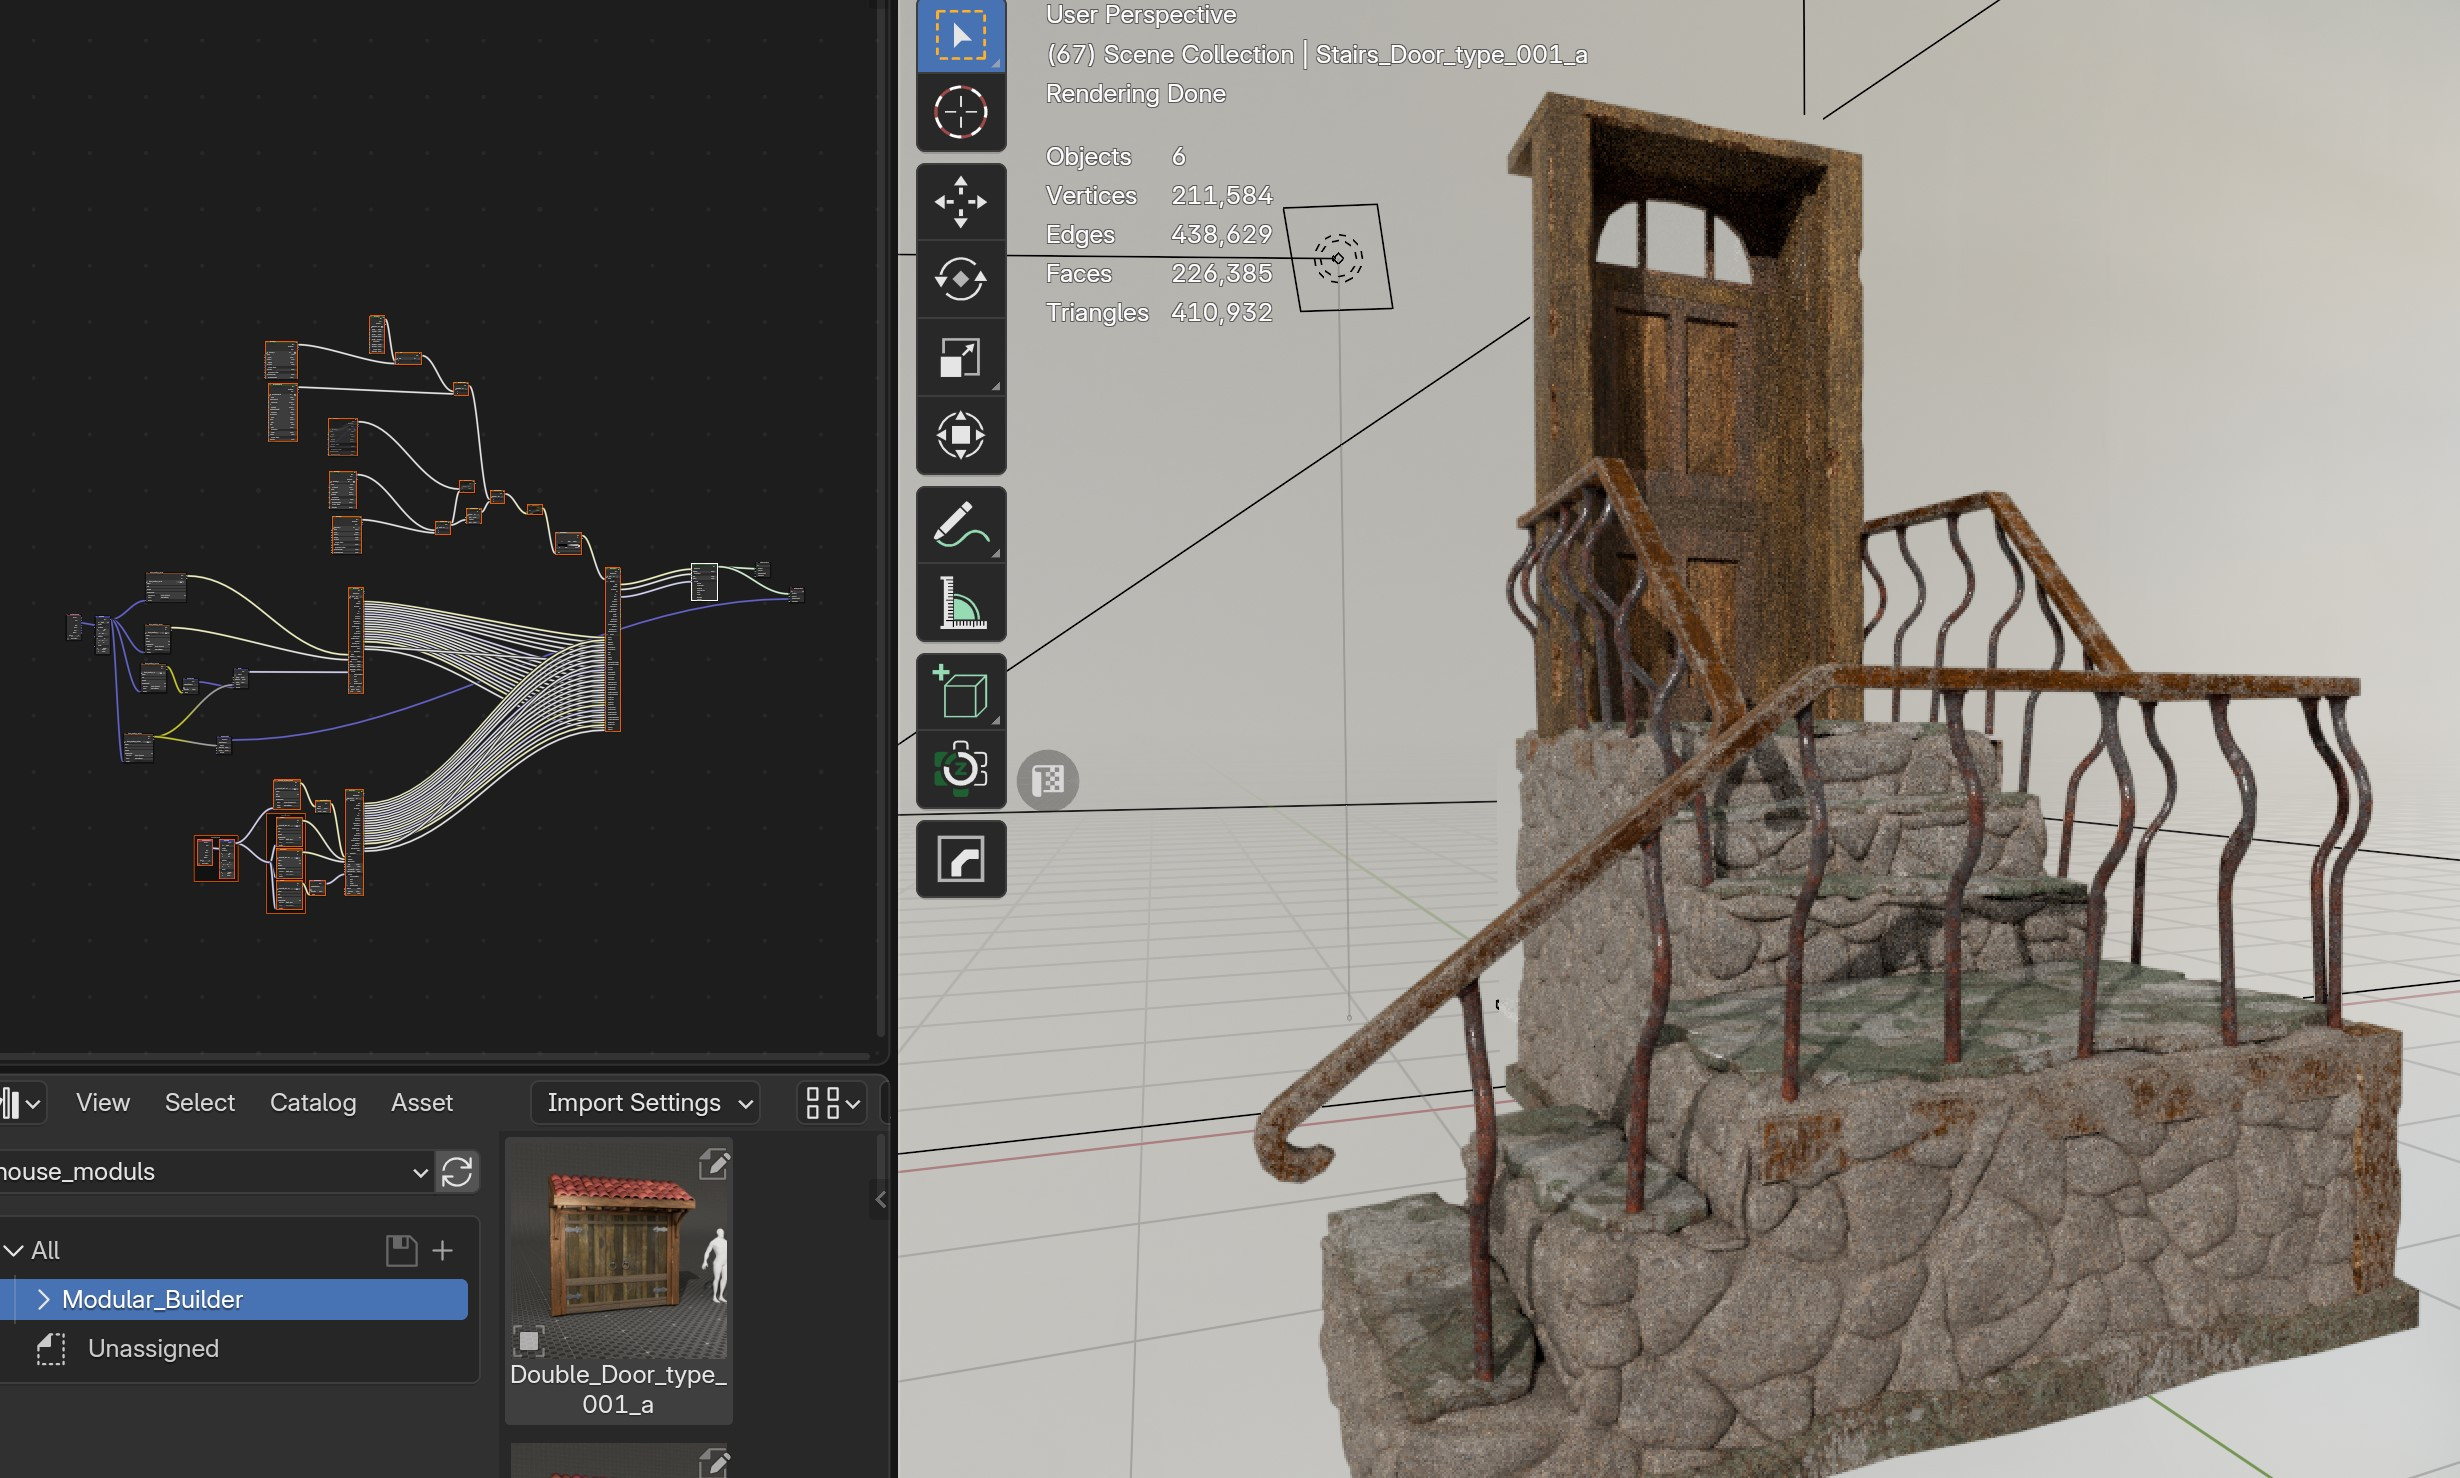Collapse the All catalog tree

(14, 1250)
